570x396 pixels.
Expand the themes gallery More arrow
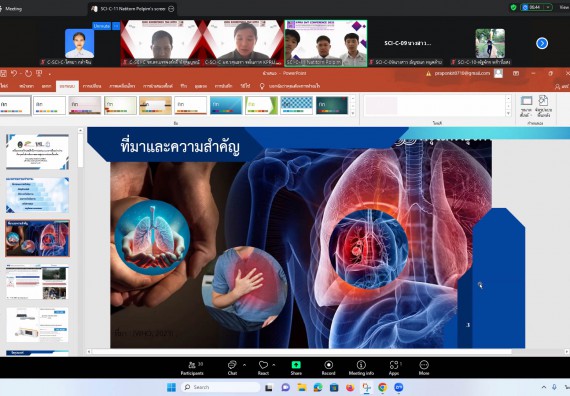pyautogui.click(x=352, y=113)
